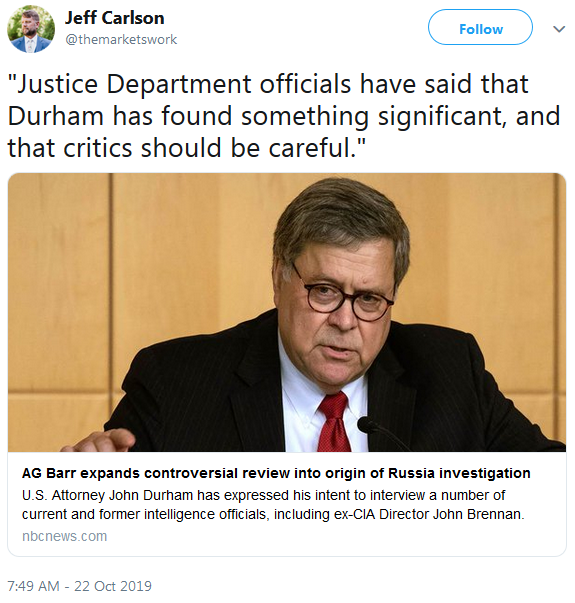Open Jeff Carlson's profile avatar
The height and width of the screenshot is (603, 575).
(31, 29)
